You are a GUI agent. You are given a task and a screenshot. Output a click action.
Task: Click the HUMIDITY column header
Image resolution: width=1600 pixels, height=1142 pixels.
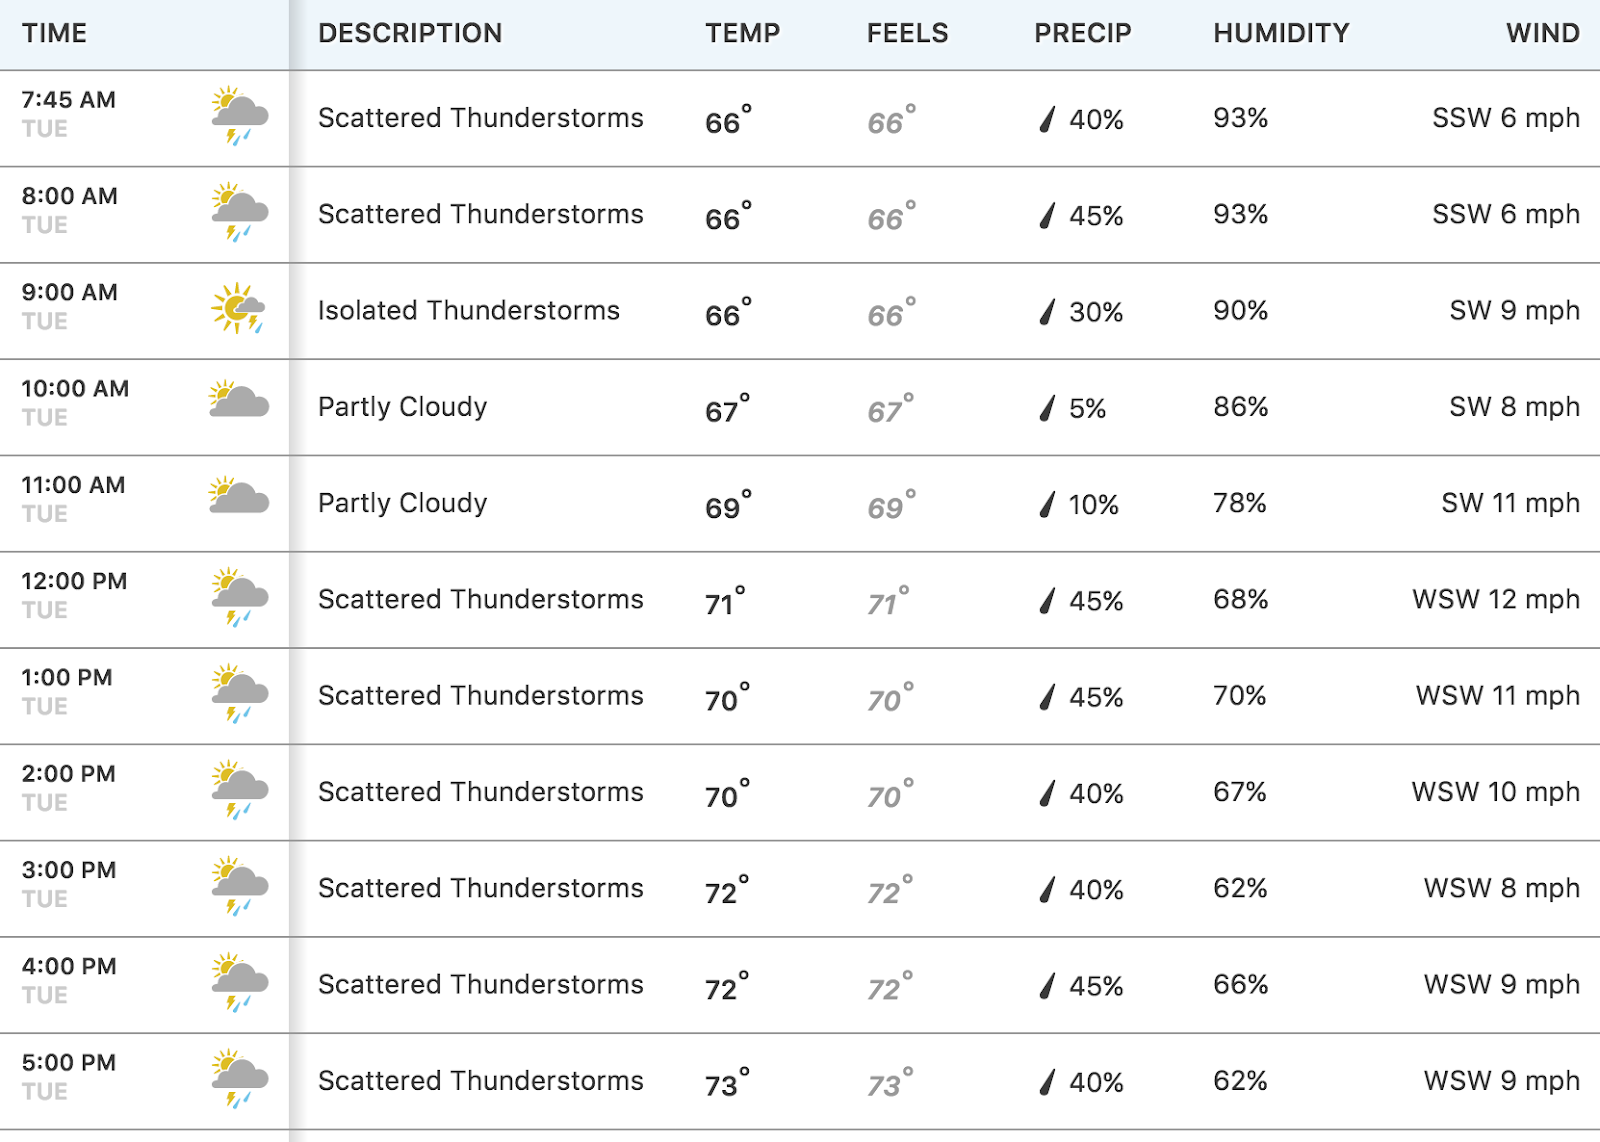click(1281, 33)
